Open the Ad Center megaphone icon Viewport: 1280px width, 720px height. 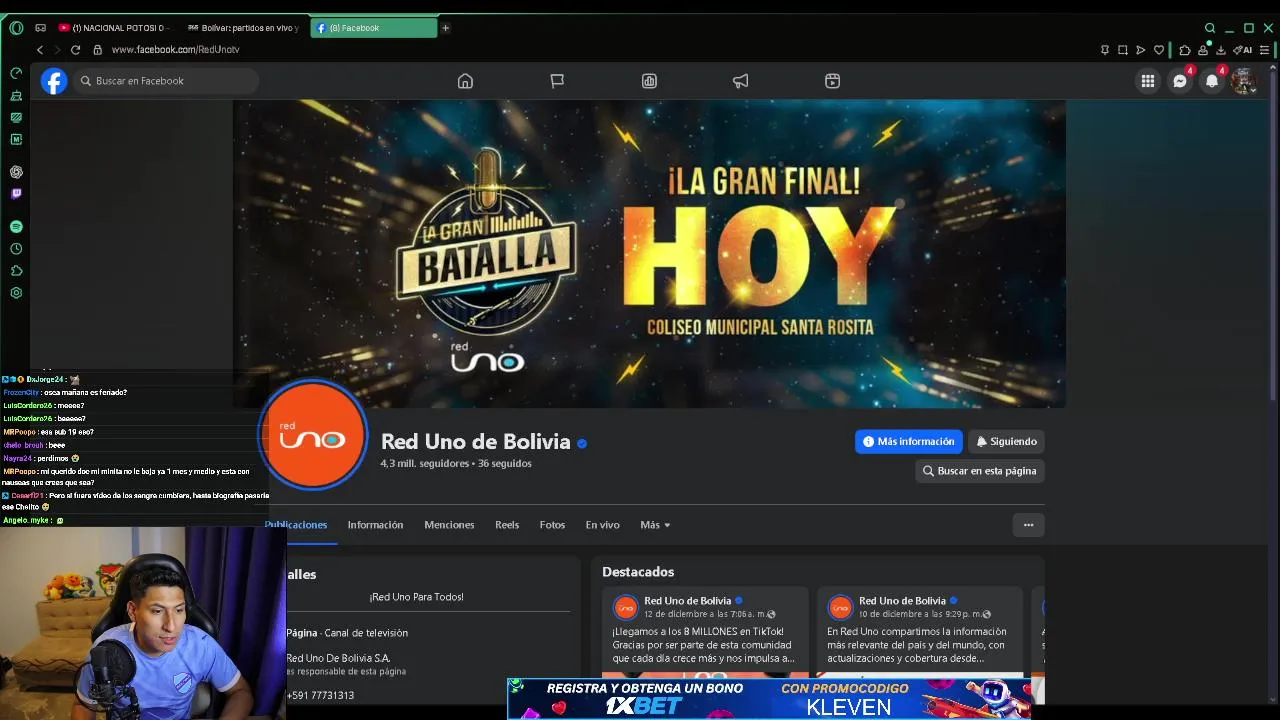[x=740, y=81]
